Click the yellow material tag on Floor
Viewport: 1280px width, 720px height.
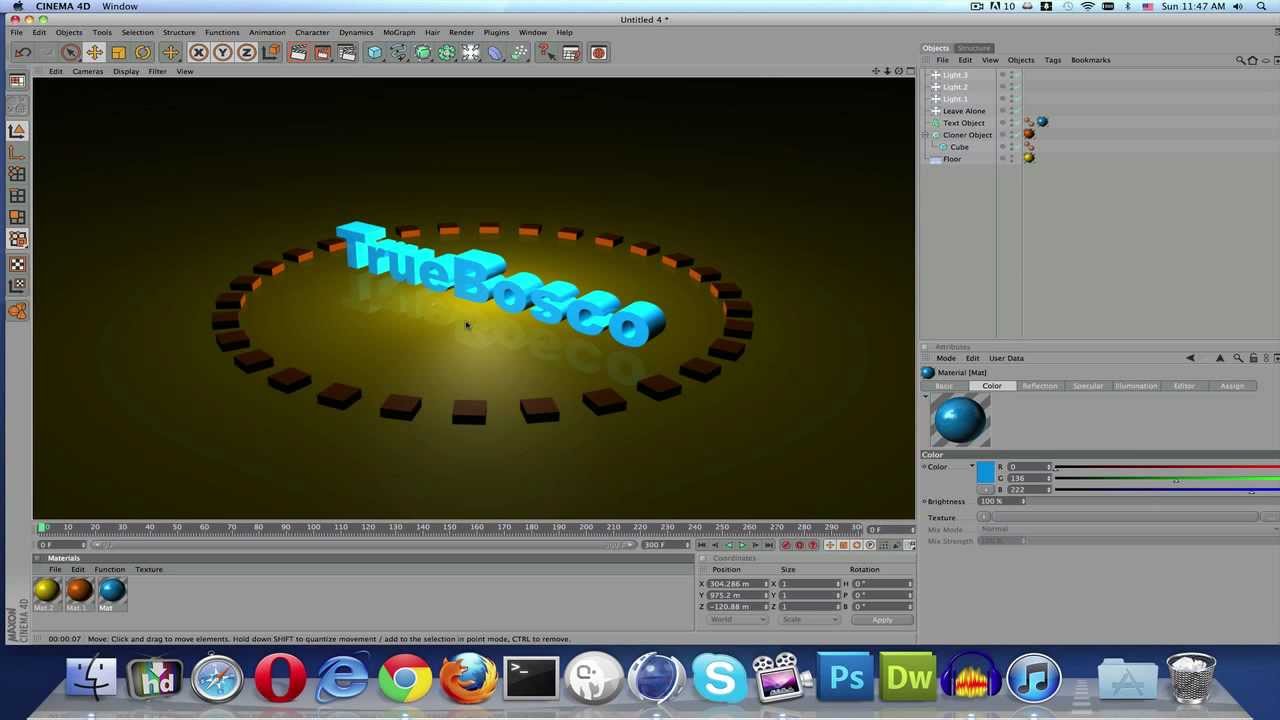tap(1029, 158)
